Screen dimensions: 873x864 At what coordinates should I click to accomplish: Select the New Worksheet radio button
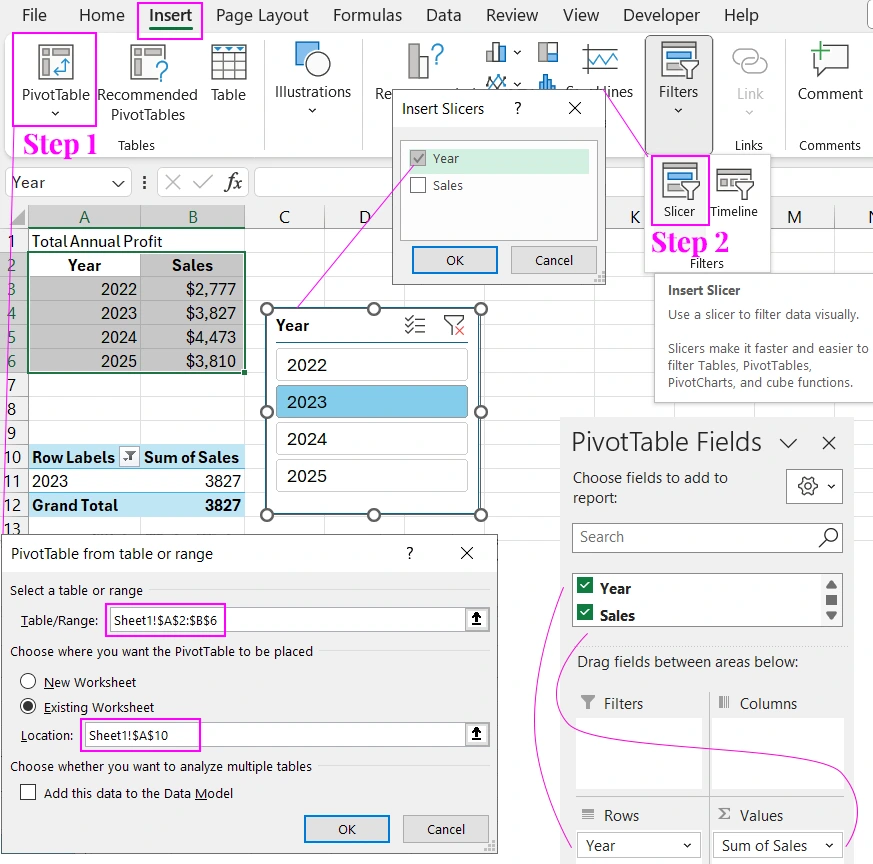coord(27,680)
